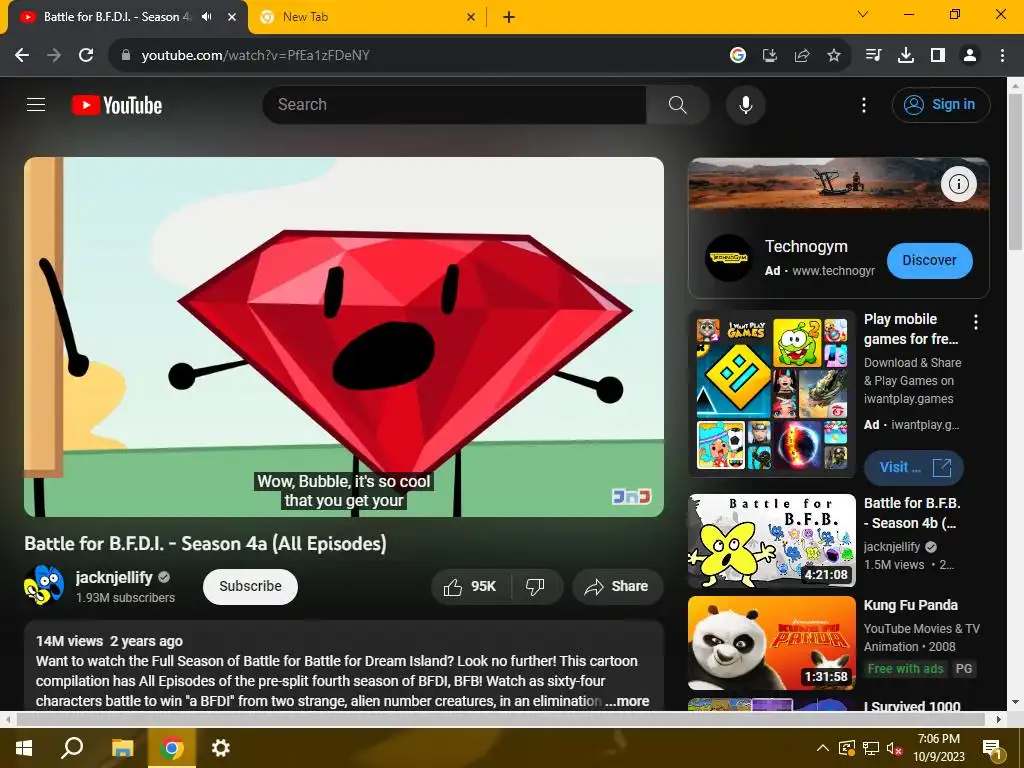The image size is (1024, 768).
Task: Open a new browser tab with plus
Action: (x=509, y=17)
